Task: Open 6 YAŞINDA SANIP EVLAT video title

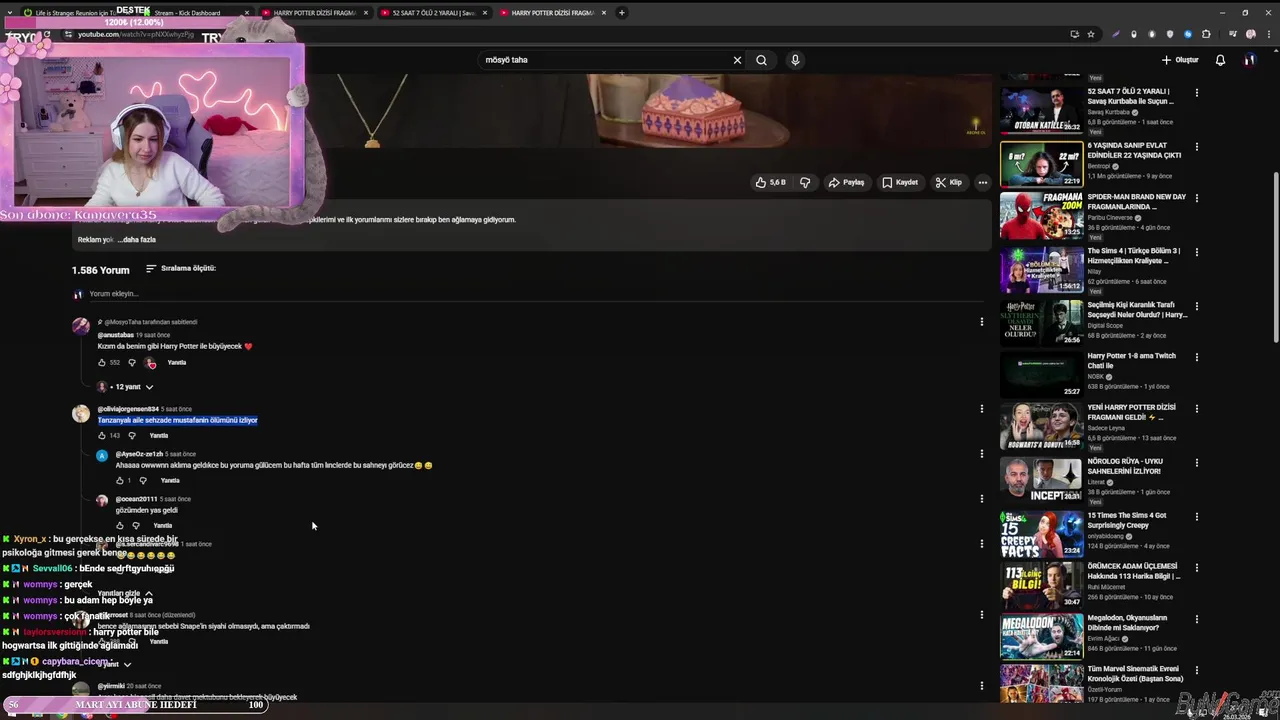Action: [1134, 150]
